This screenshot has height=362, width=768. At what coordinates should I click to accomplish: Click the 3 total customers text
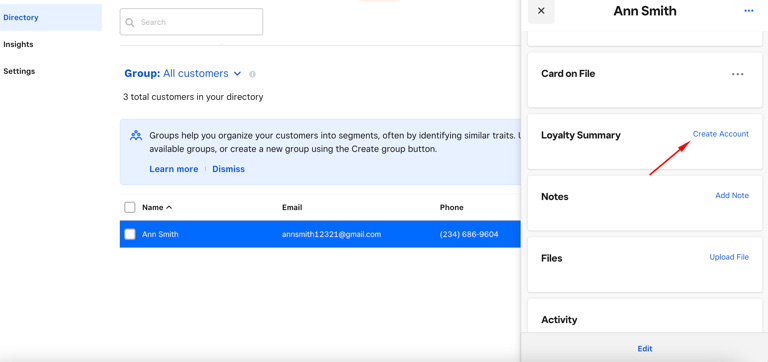click(x=193, y=97)
